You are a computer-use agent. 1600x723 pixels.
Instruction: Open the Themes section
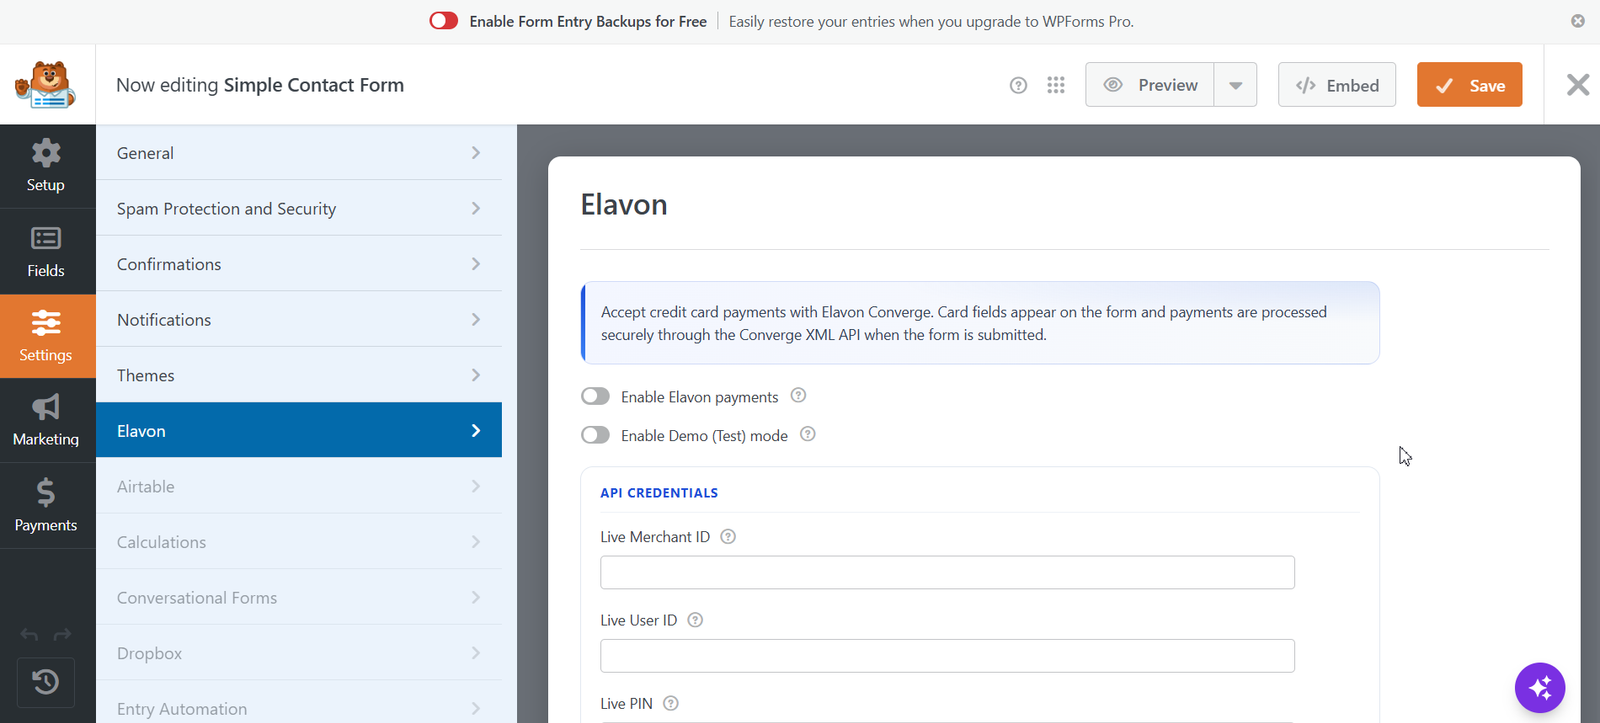(x=299, y=375)
